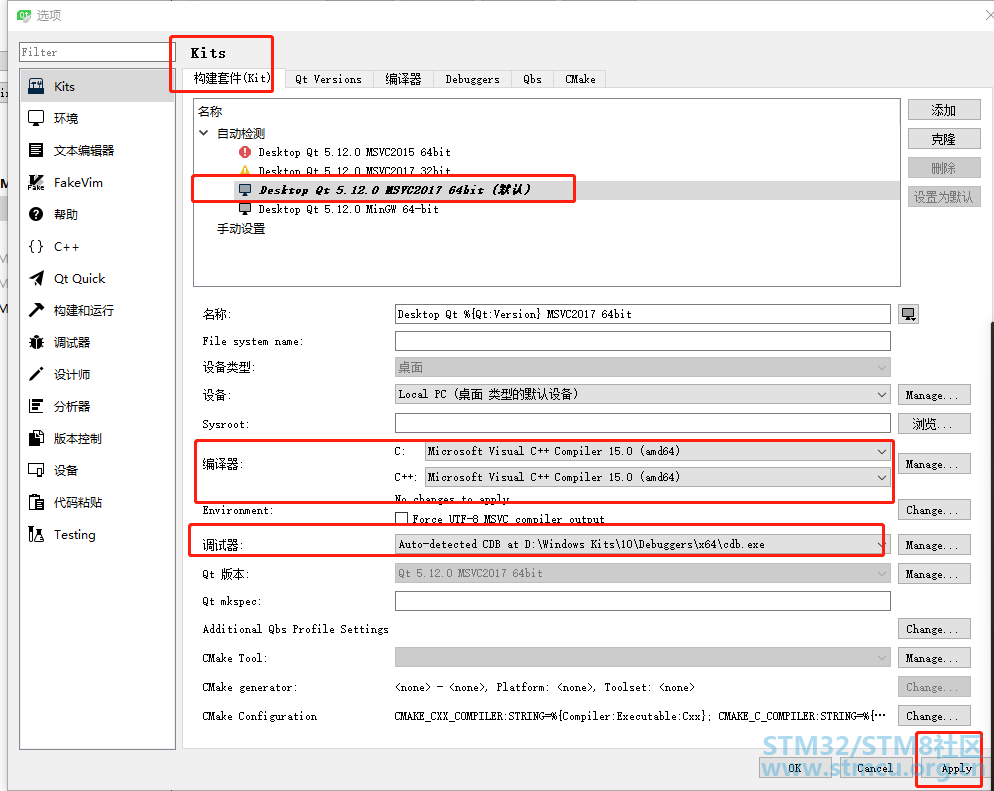Expand the 设备 Local PC dropdown
The width and height of the screenshot is (994, 791).
pyautogui.click(x=642, y=394)
